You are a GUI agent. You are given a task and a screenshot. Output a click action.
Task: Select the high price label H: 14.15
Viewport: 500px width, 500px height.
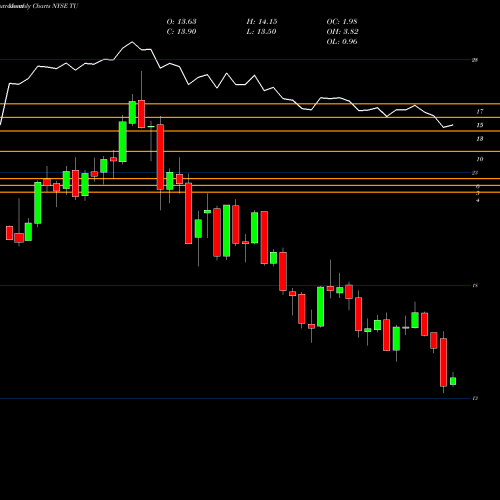(x=262, y=22)
